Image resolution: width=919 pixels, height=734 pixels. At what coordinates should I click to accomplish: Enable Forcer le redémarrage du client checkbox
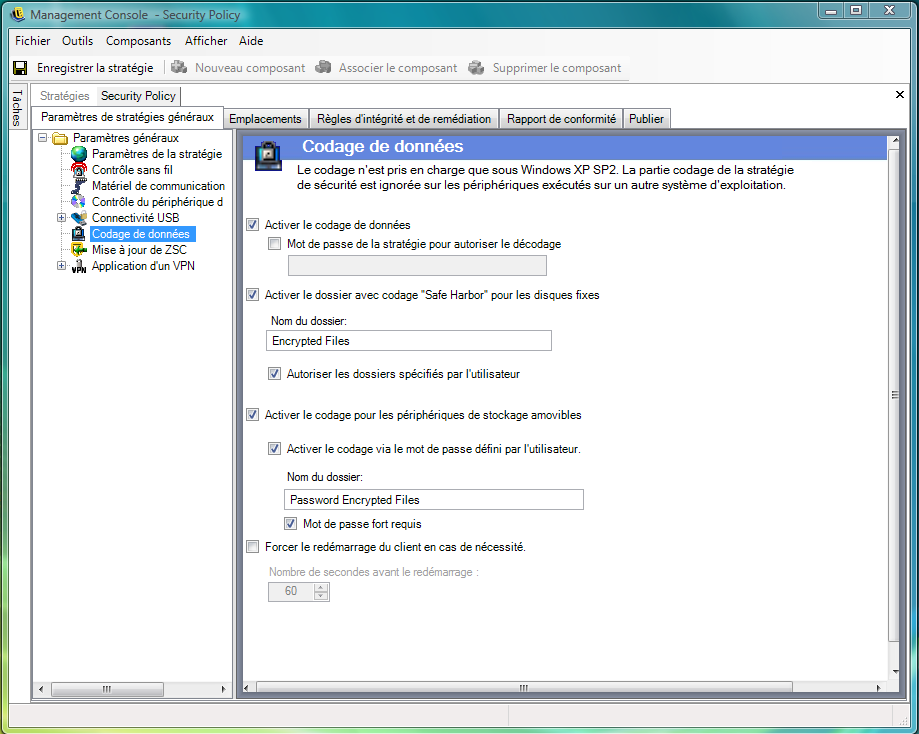point(252,547)
